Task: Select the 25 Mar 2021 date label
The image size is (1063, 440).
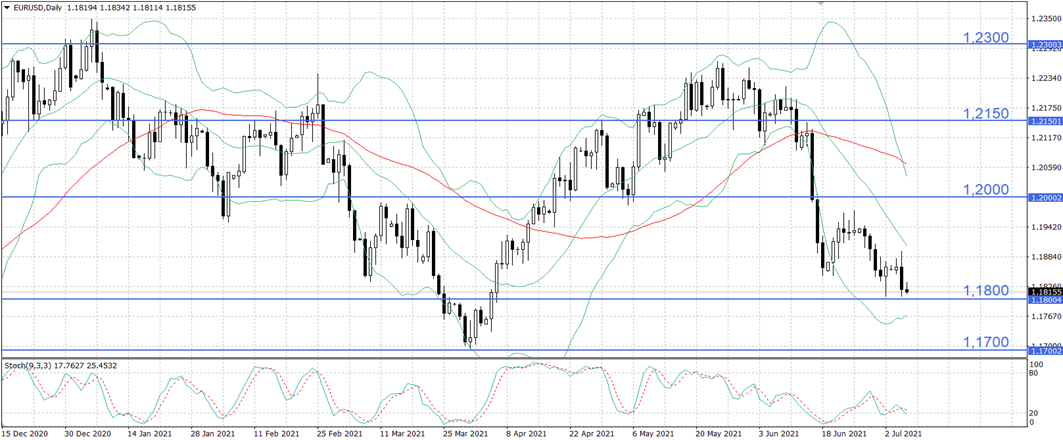Action: [465, 434]
